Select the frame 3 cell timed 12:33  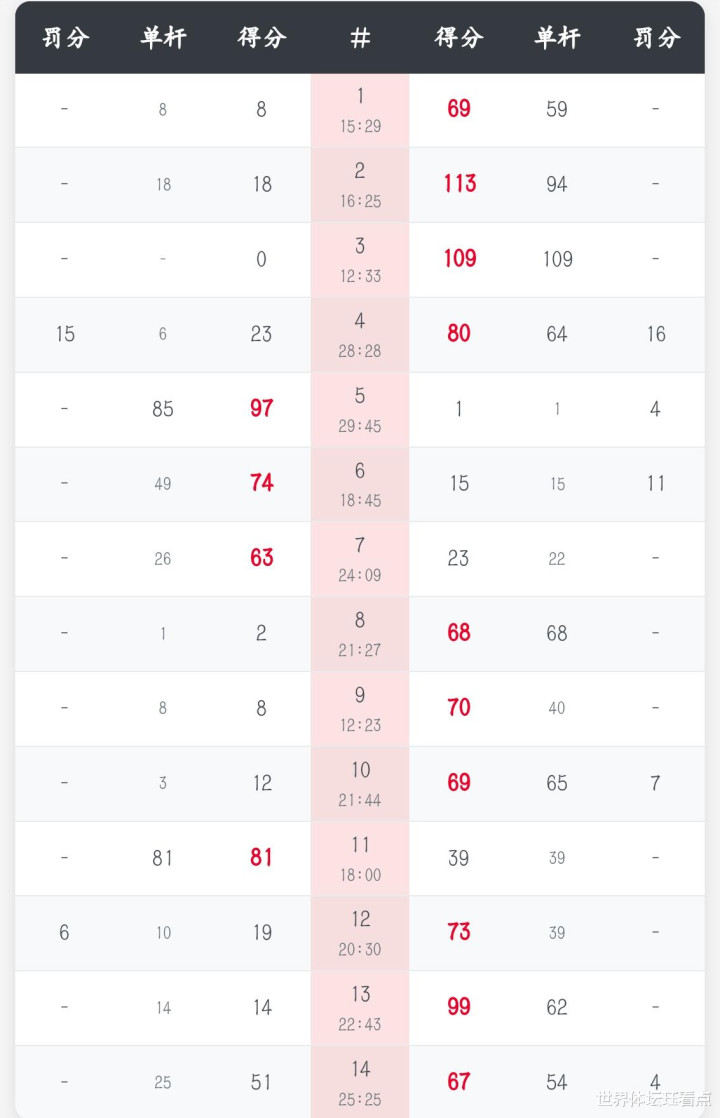click(x=360, y=260)
